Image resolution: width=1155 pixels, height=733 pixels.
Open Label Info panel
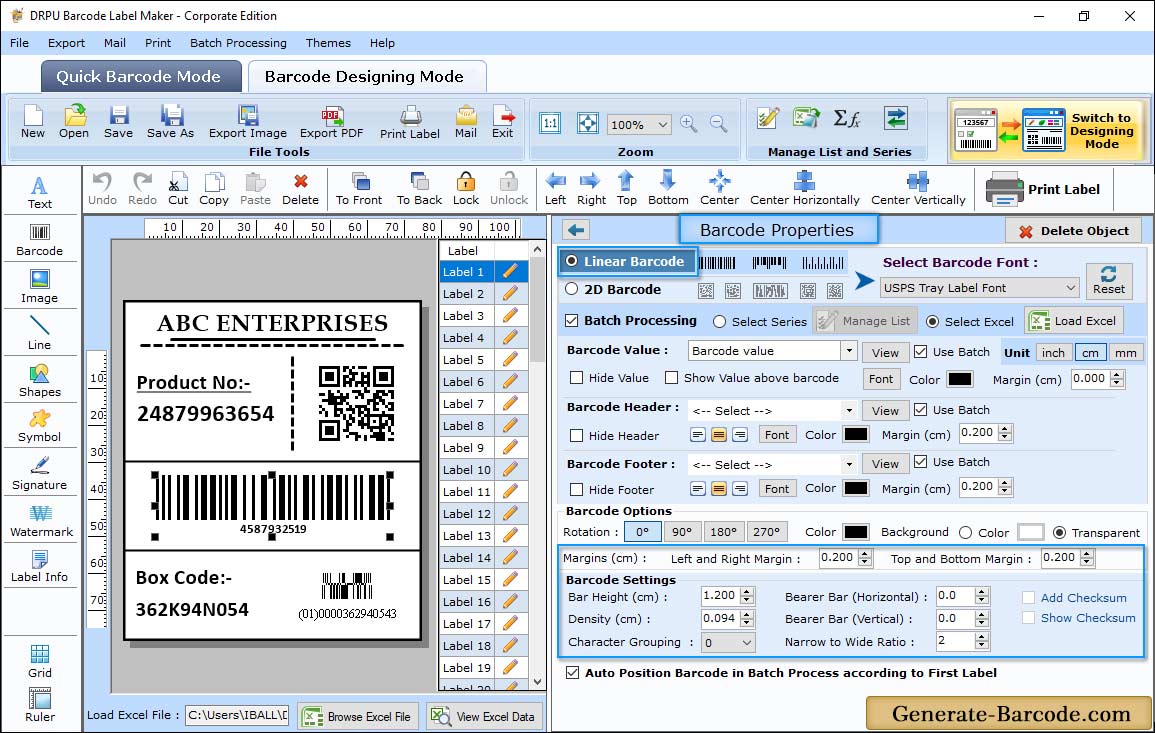click(40, 566)
